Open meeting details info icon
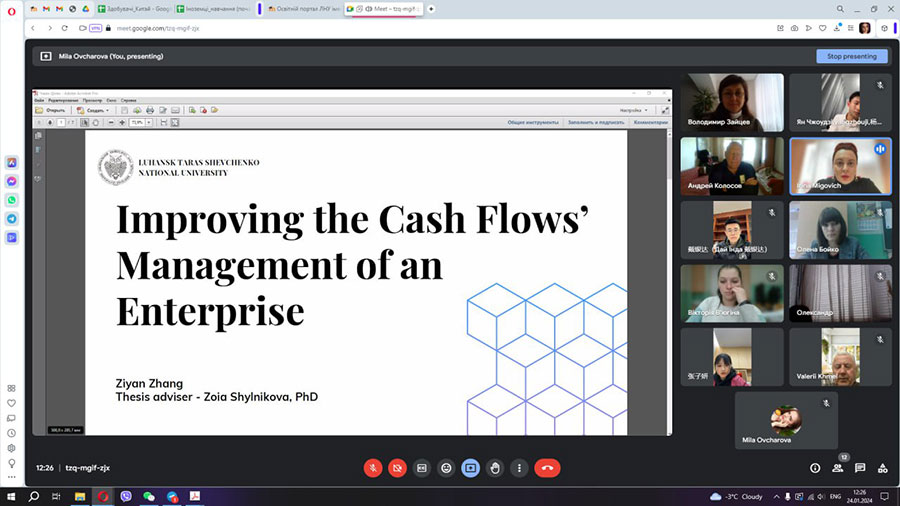Screen dimensions: 900x506 point(815,467)
